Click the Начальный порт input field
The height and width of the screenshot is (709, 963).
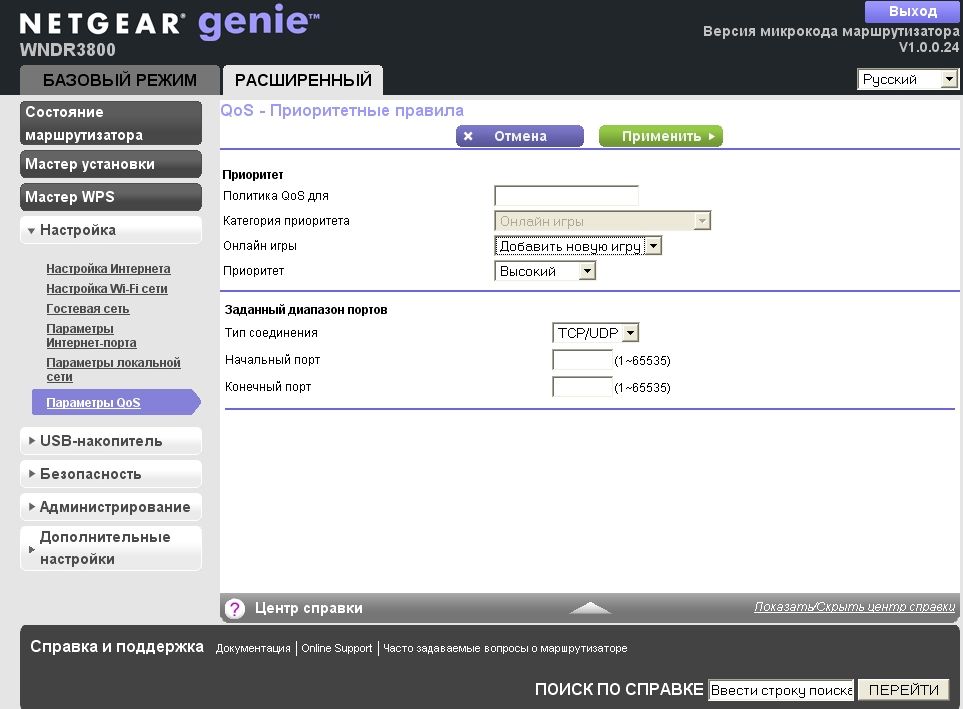click(x=582, y=360)
